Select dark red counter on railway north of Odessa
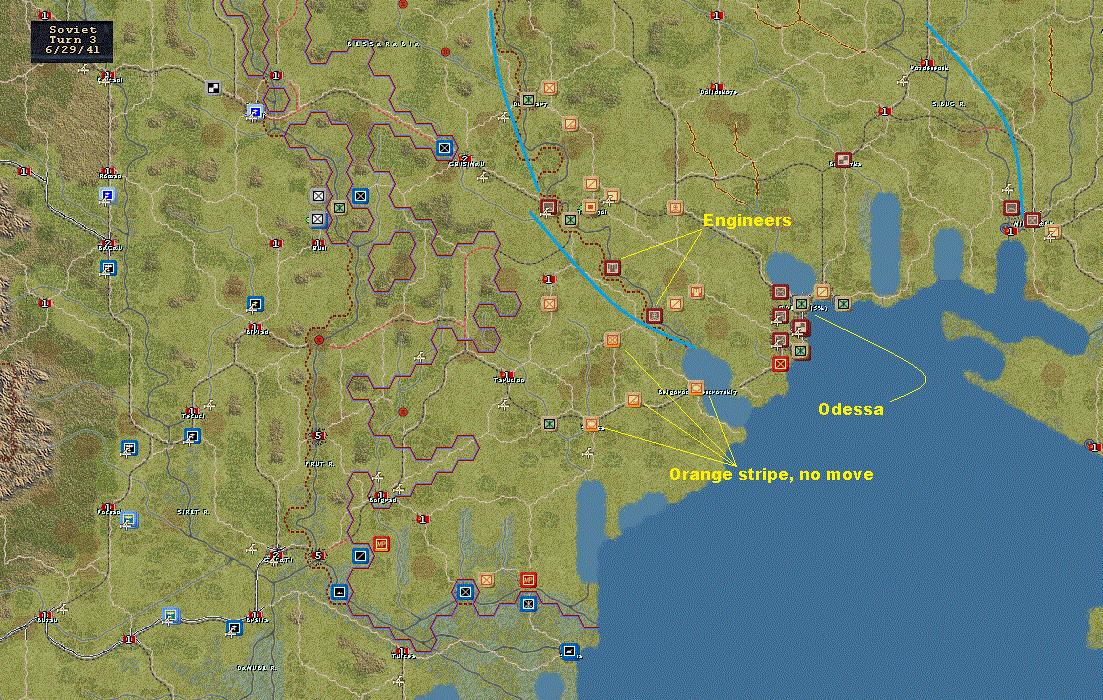 (x=843, y=160)
